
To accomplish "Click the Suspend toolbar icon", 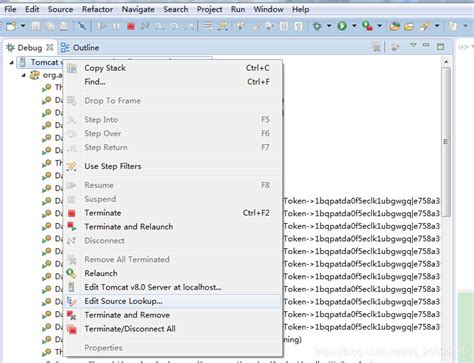I will pyautogui.click(x=116, y=26).
